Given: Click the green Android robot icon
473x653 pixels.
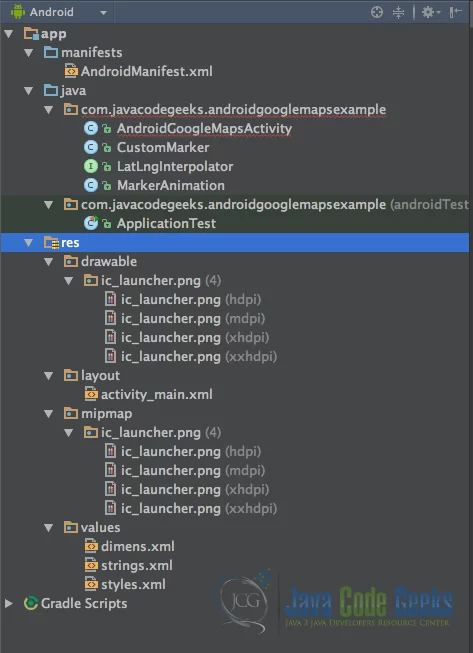Looking at the screenshot, I should click(18, 12).
